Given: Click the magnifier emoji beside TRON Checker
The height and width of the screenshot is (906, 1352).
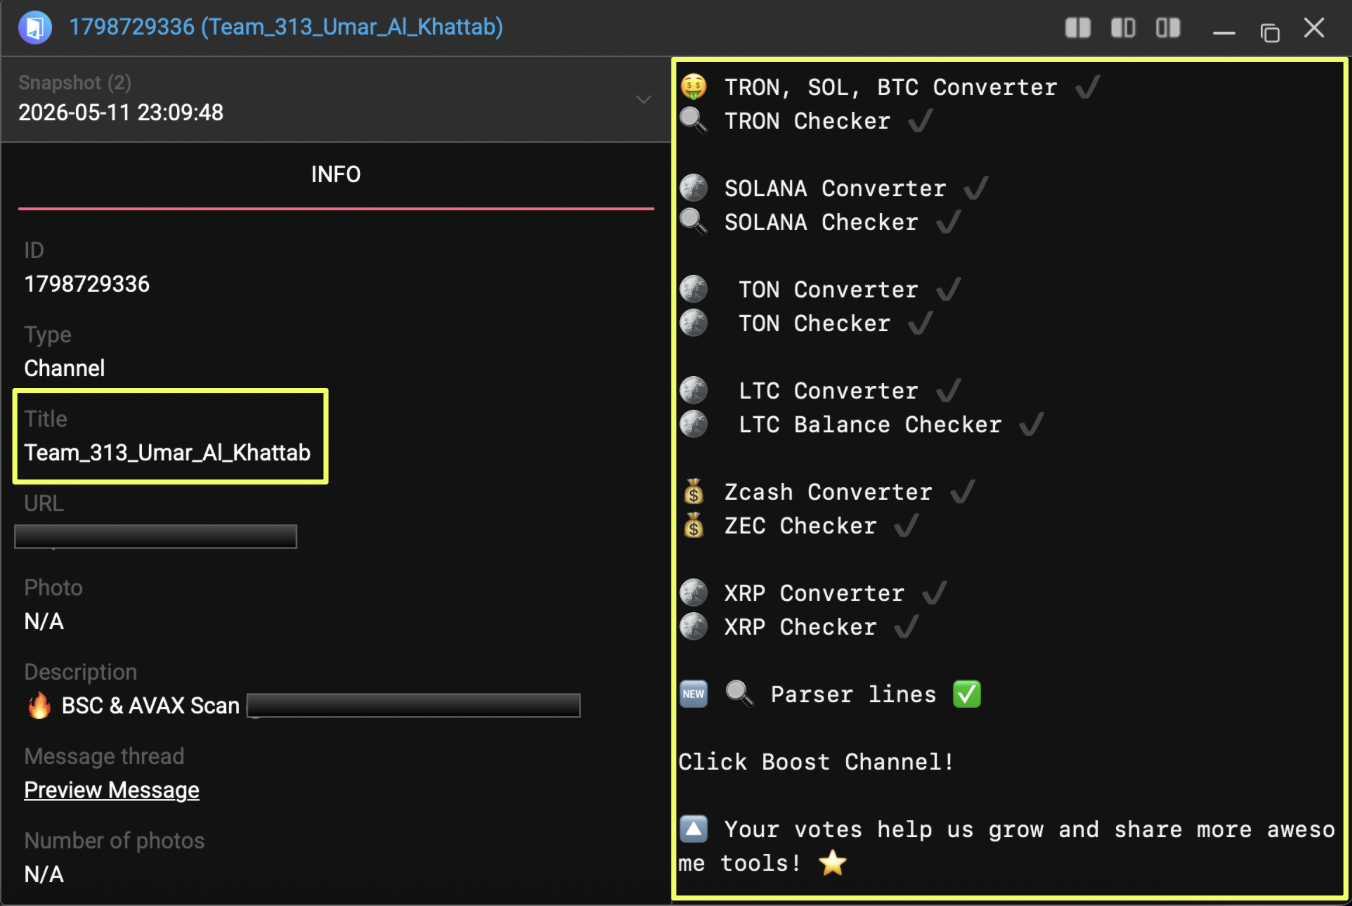Looking at the screenshot, I should point(693,121).
